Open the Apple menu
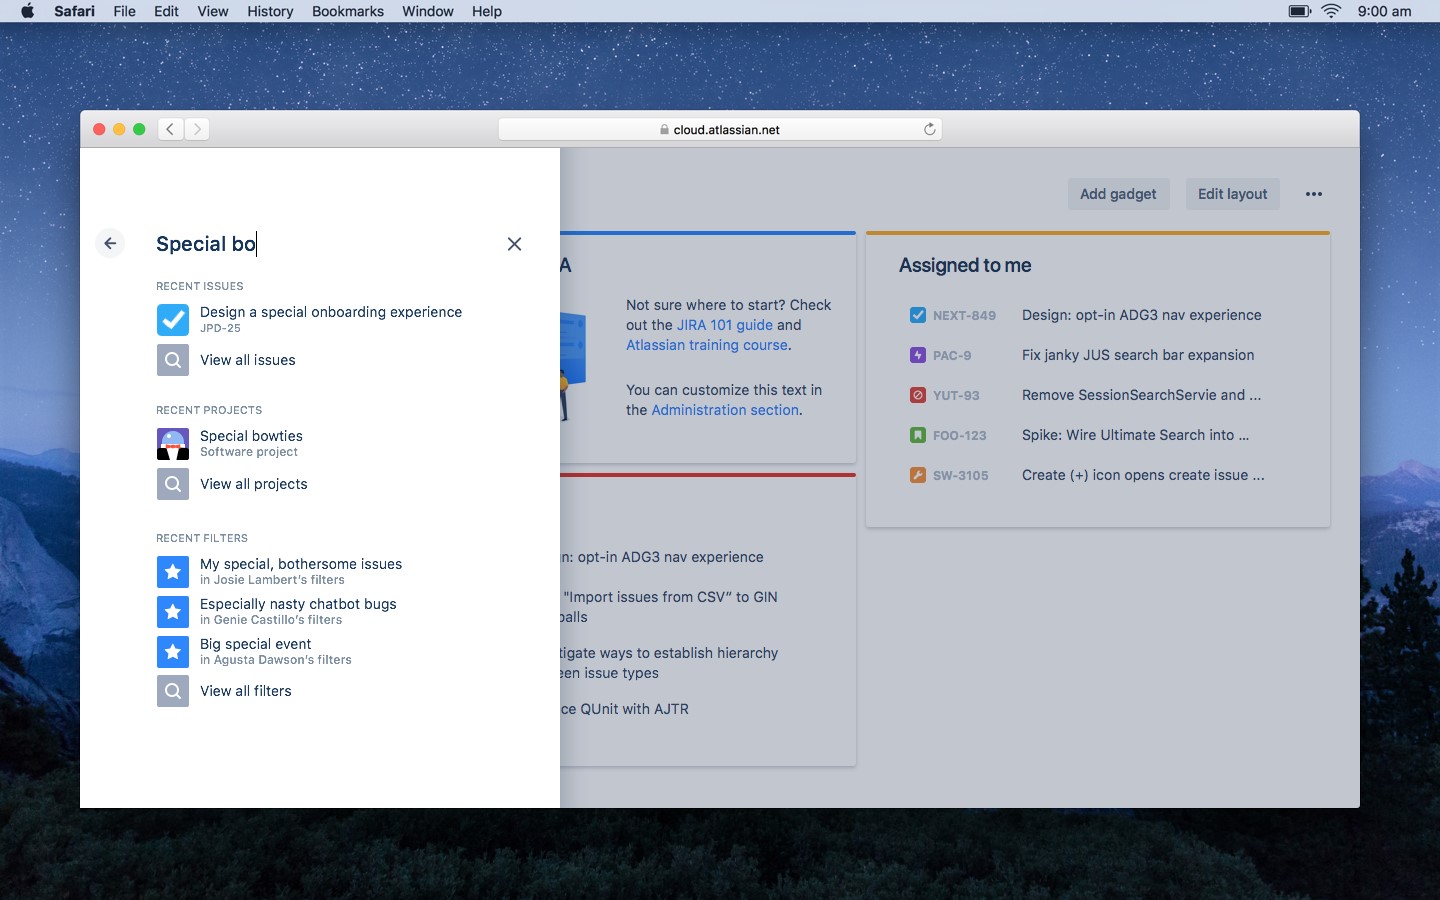 tap(27, 11)
